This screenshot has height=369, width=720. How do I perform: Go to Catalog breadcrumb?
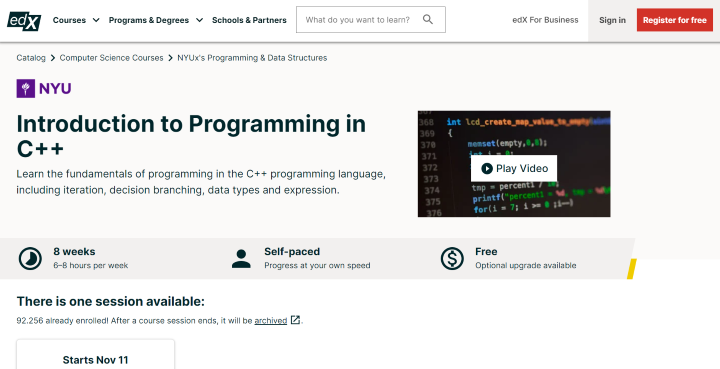pyautogui.click(x=31, y=58)
